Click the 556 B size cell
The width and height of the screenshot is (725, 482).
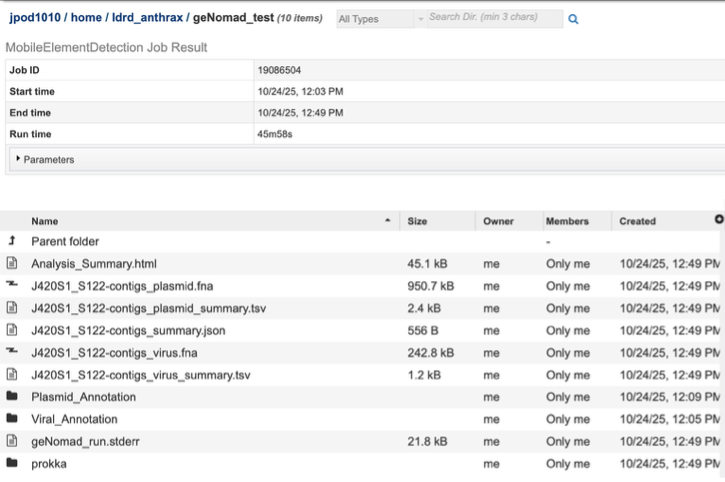click(423, 330)
